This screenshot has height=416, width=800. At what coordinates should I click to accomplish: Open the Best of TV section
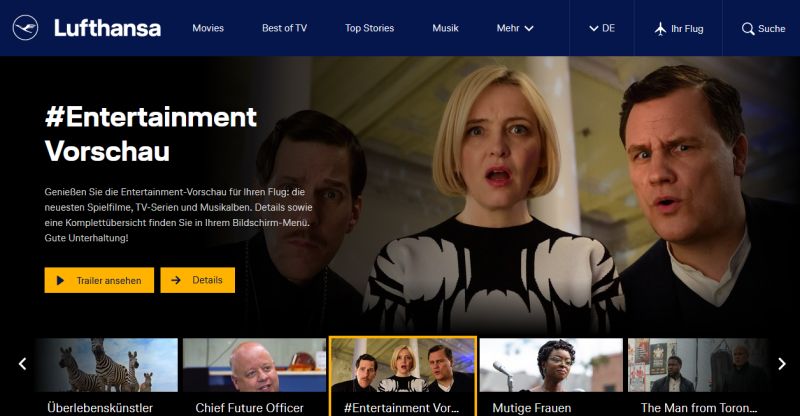click(x=285, y=28)
